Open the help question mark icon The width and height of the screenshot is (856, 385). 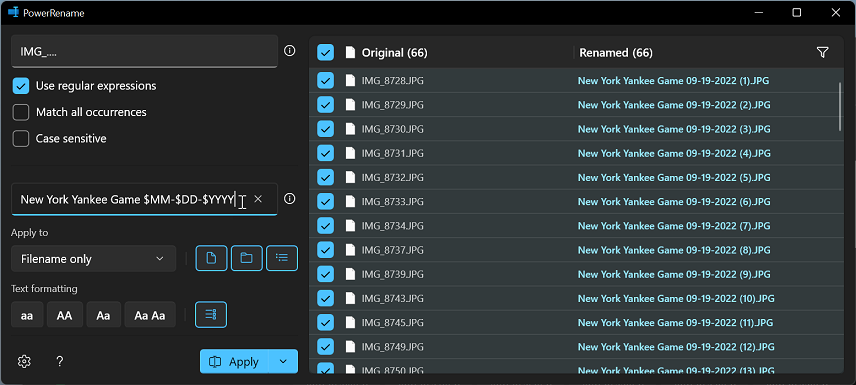[60, 362]
